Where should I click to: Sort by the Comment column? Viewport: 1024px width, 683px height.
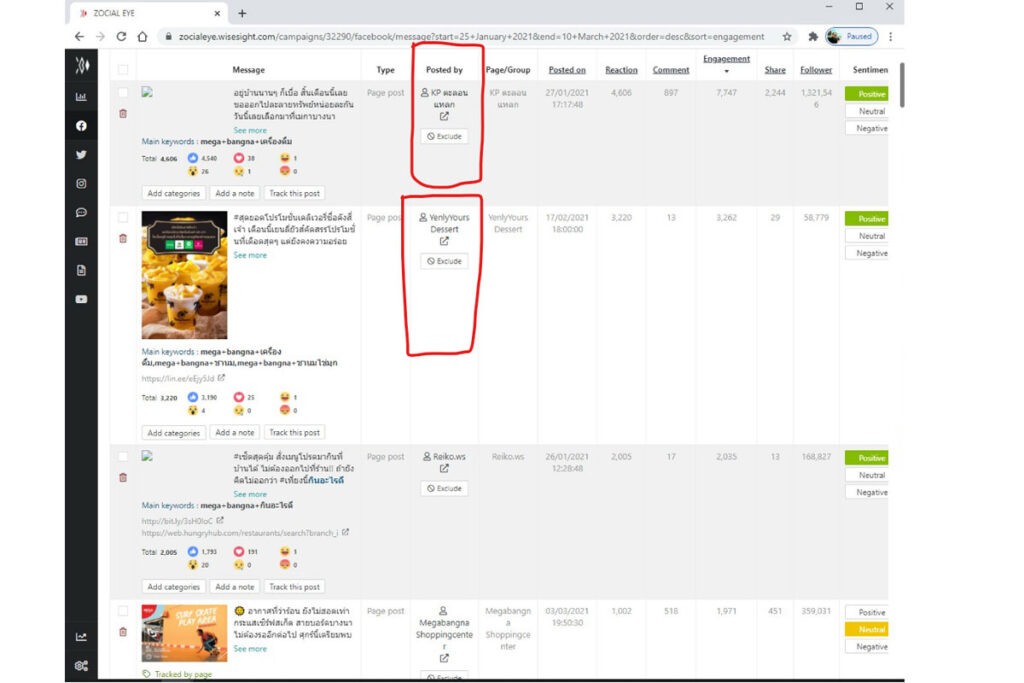click(x=671, y=70)
